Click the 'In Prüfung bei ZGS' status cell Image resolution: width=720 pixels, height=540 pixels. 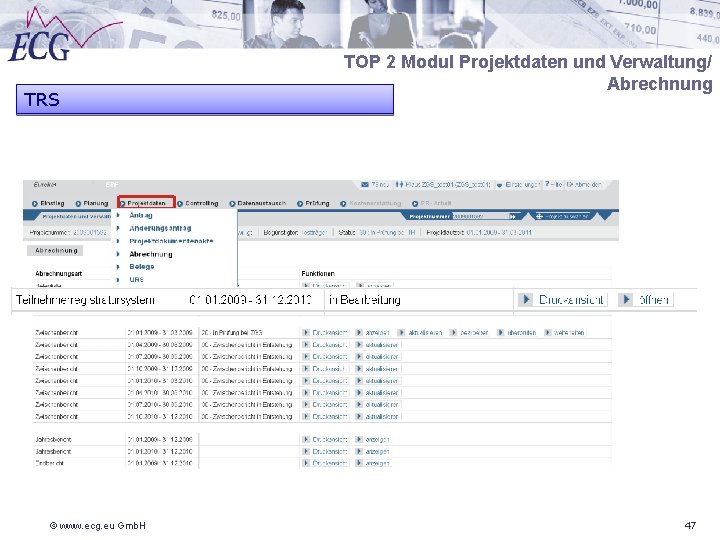pos(232,332)
